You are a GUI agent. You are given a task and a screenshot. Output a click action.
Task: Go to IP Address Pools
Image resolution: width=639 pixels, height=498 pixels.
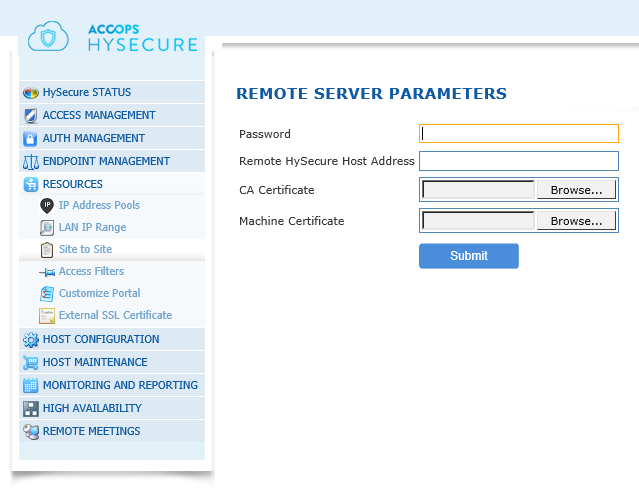(x=99, y=205)
